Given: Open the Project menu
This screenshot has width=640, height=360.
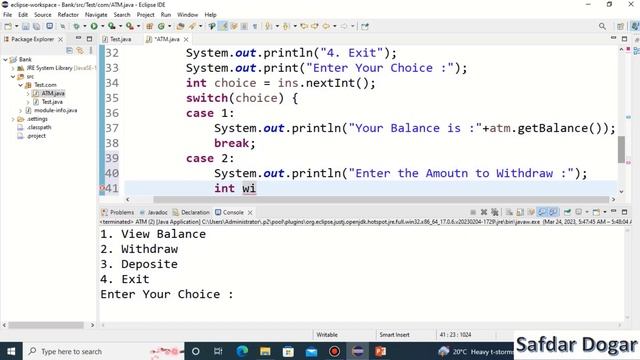Looking at the screenshot, I should click(145, 15).
